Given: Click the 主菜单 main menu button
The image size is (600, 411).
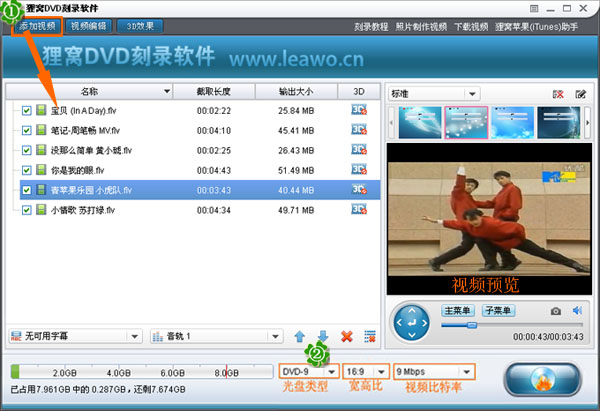Looking at the screenshot, I should coord(458,310).
